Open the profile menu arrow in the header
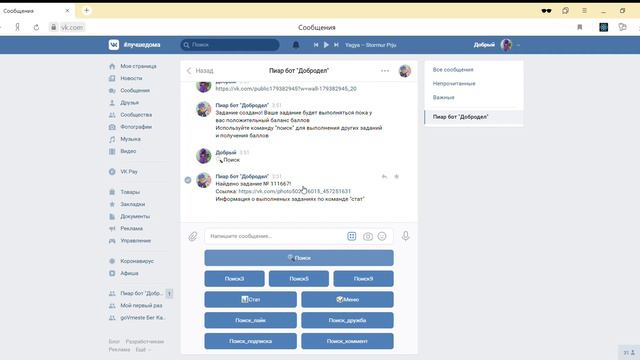 (x=518, y=45)
